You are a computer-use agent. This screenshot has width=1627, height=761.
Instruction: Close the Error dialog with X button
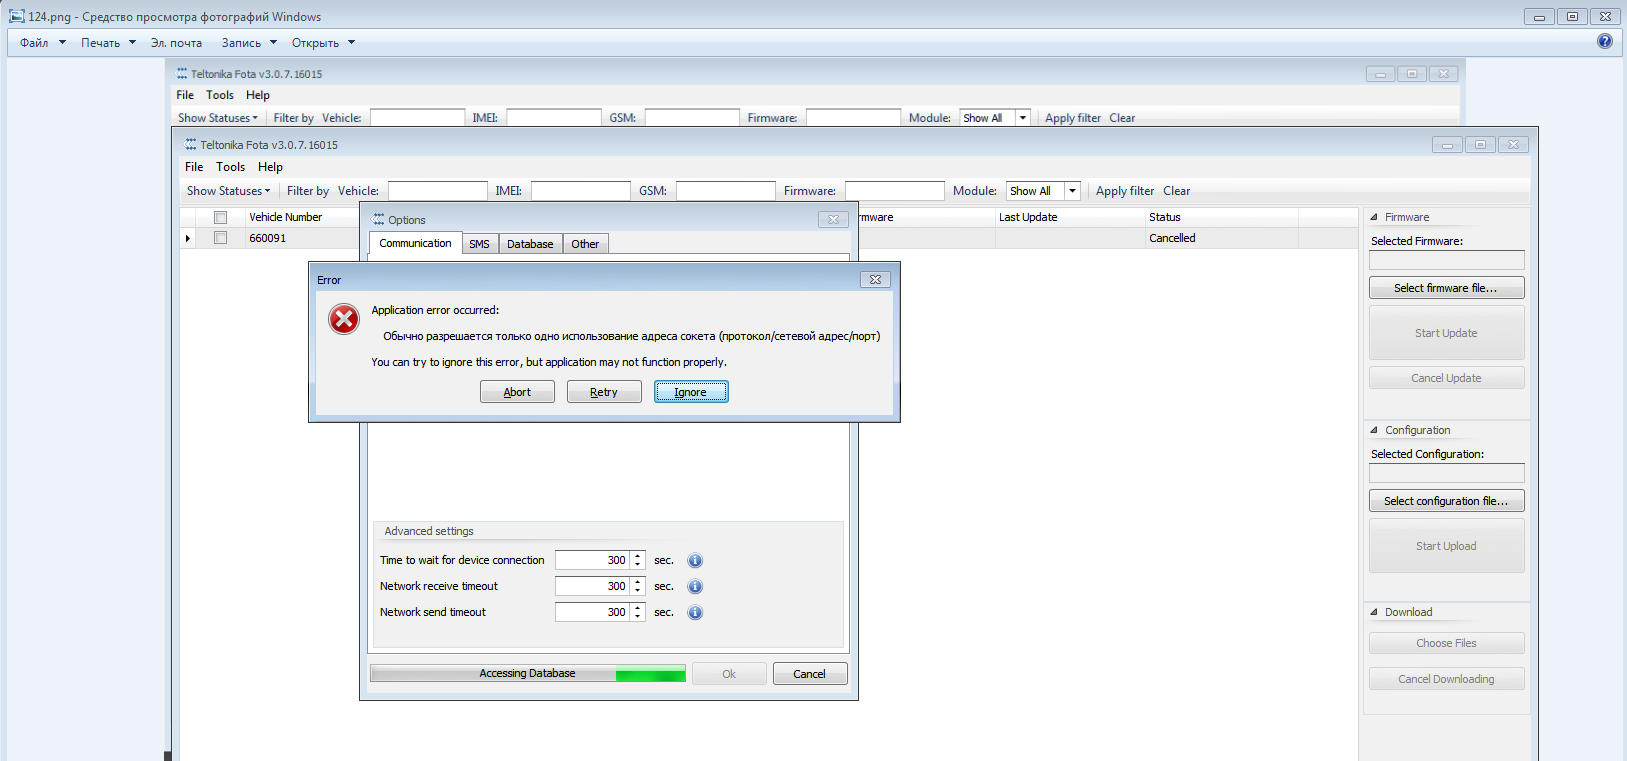pos(875,280)
